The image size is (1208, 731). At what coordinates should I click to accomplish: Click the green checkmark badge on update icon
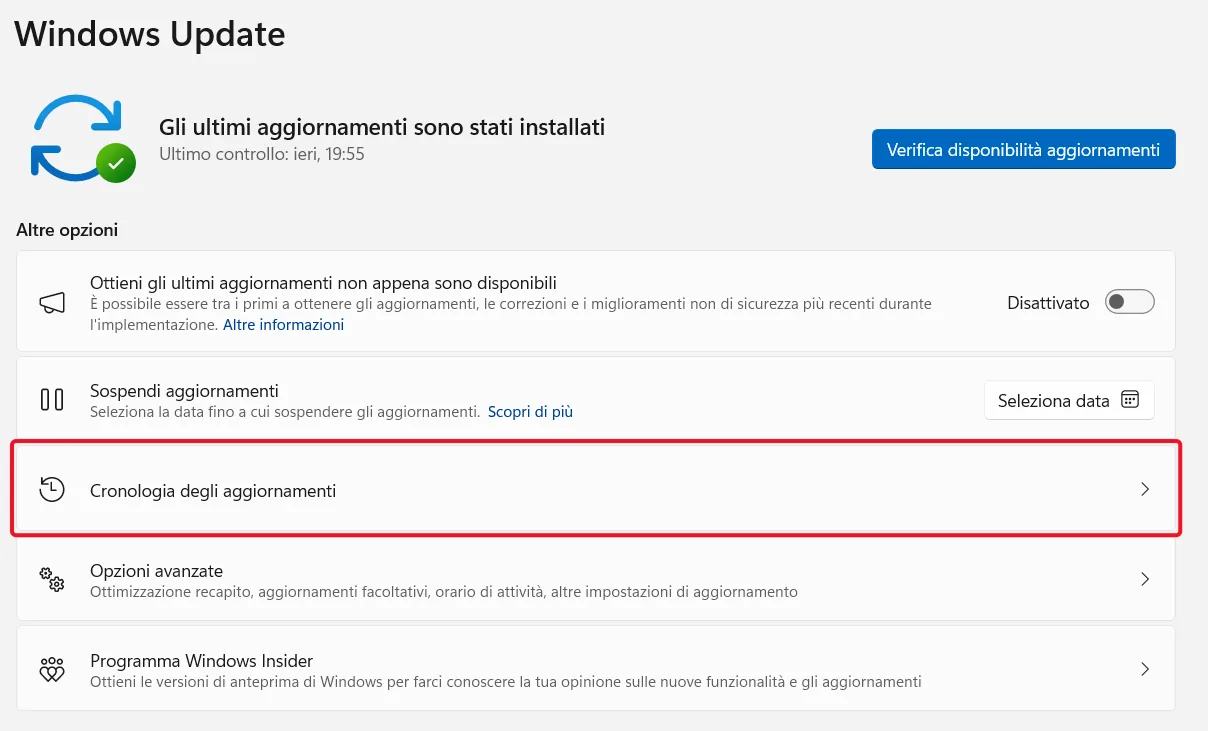(116, 162)
